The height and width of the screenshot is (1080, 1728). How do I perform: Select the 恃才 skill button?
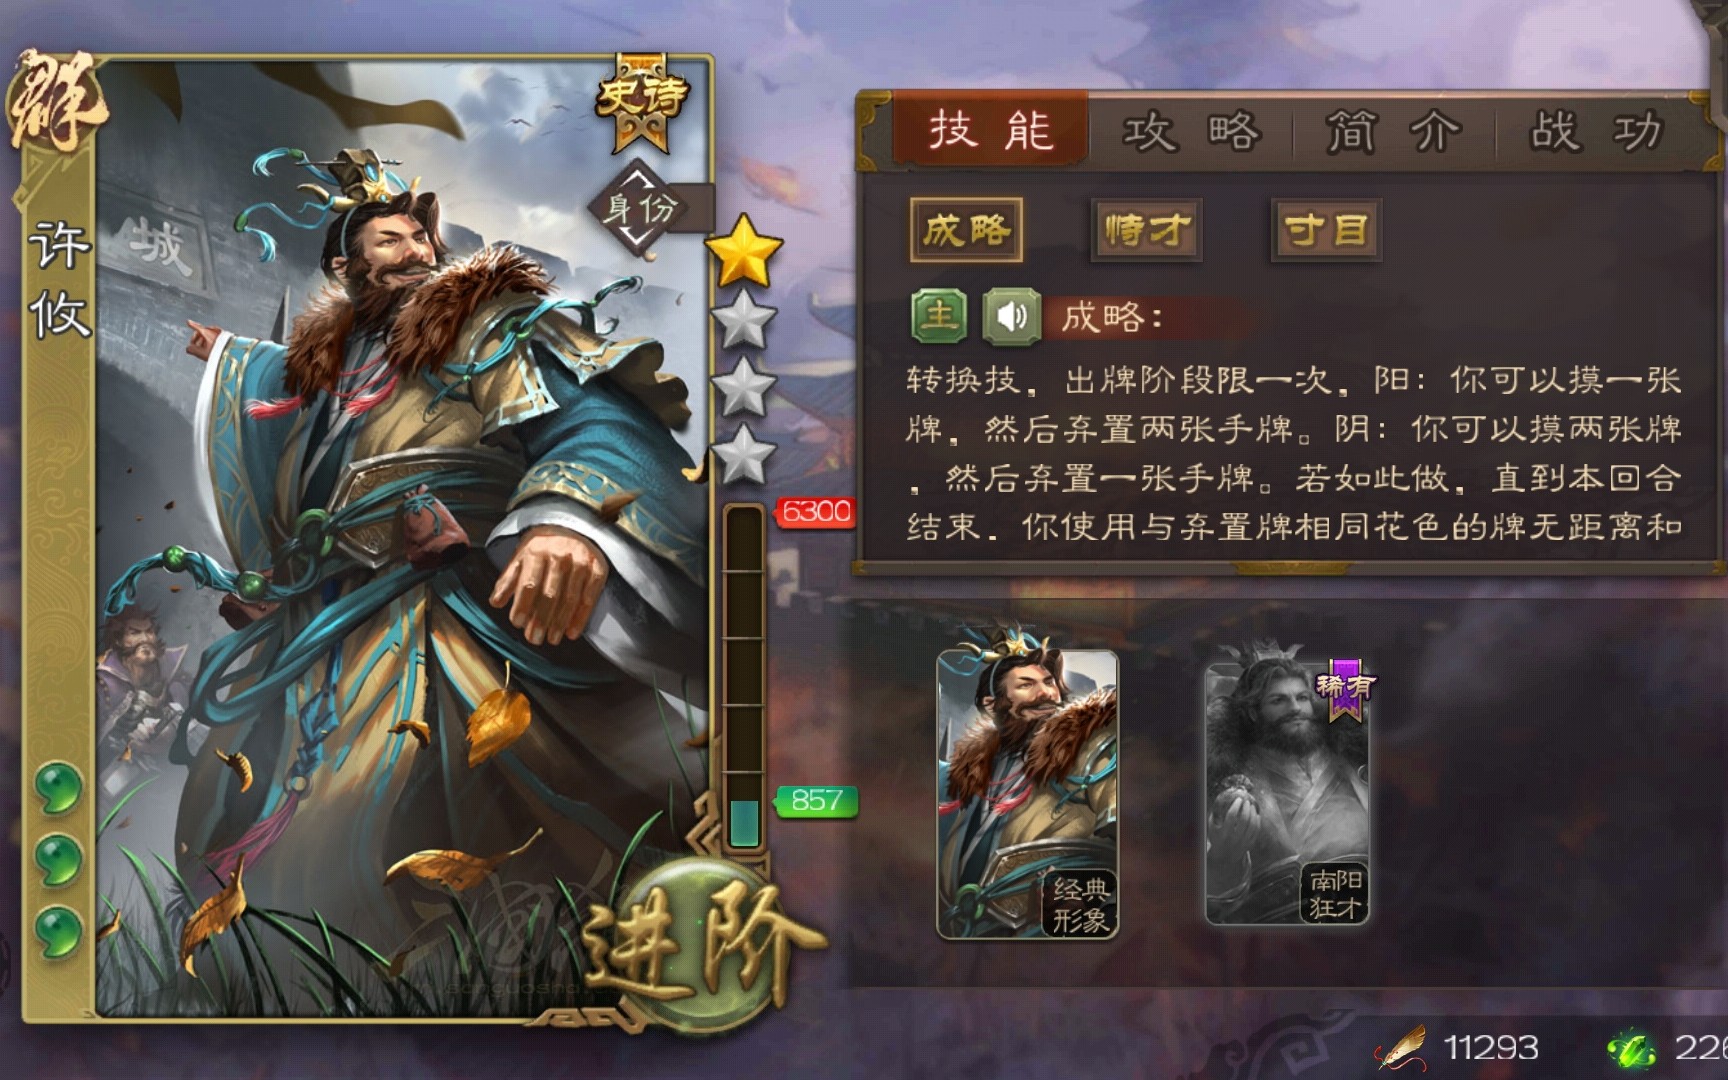(x=1146, y=231)
